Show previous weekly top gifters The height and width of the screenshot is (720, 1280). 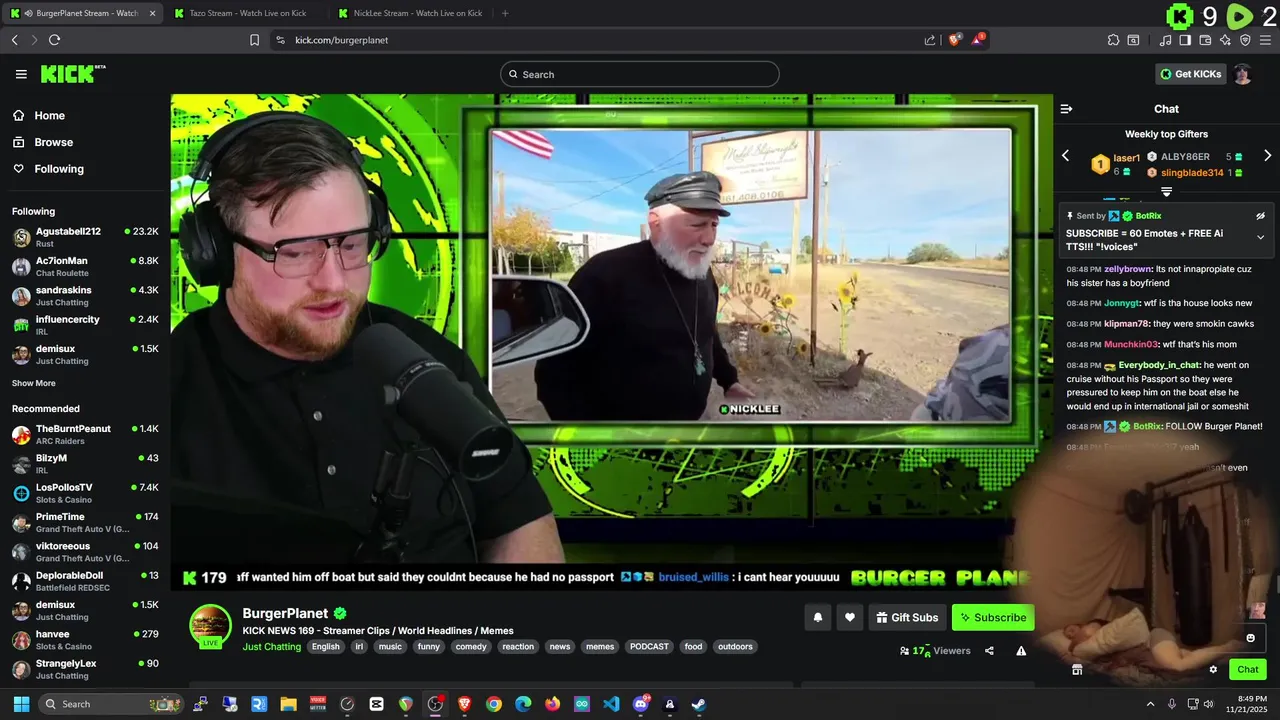point(1065,156)
